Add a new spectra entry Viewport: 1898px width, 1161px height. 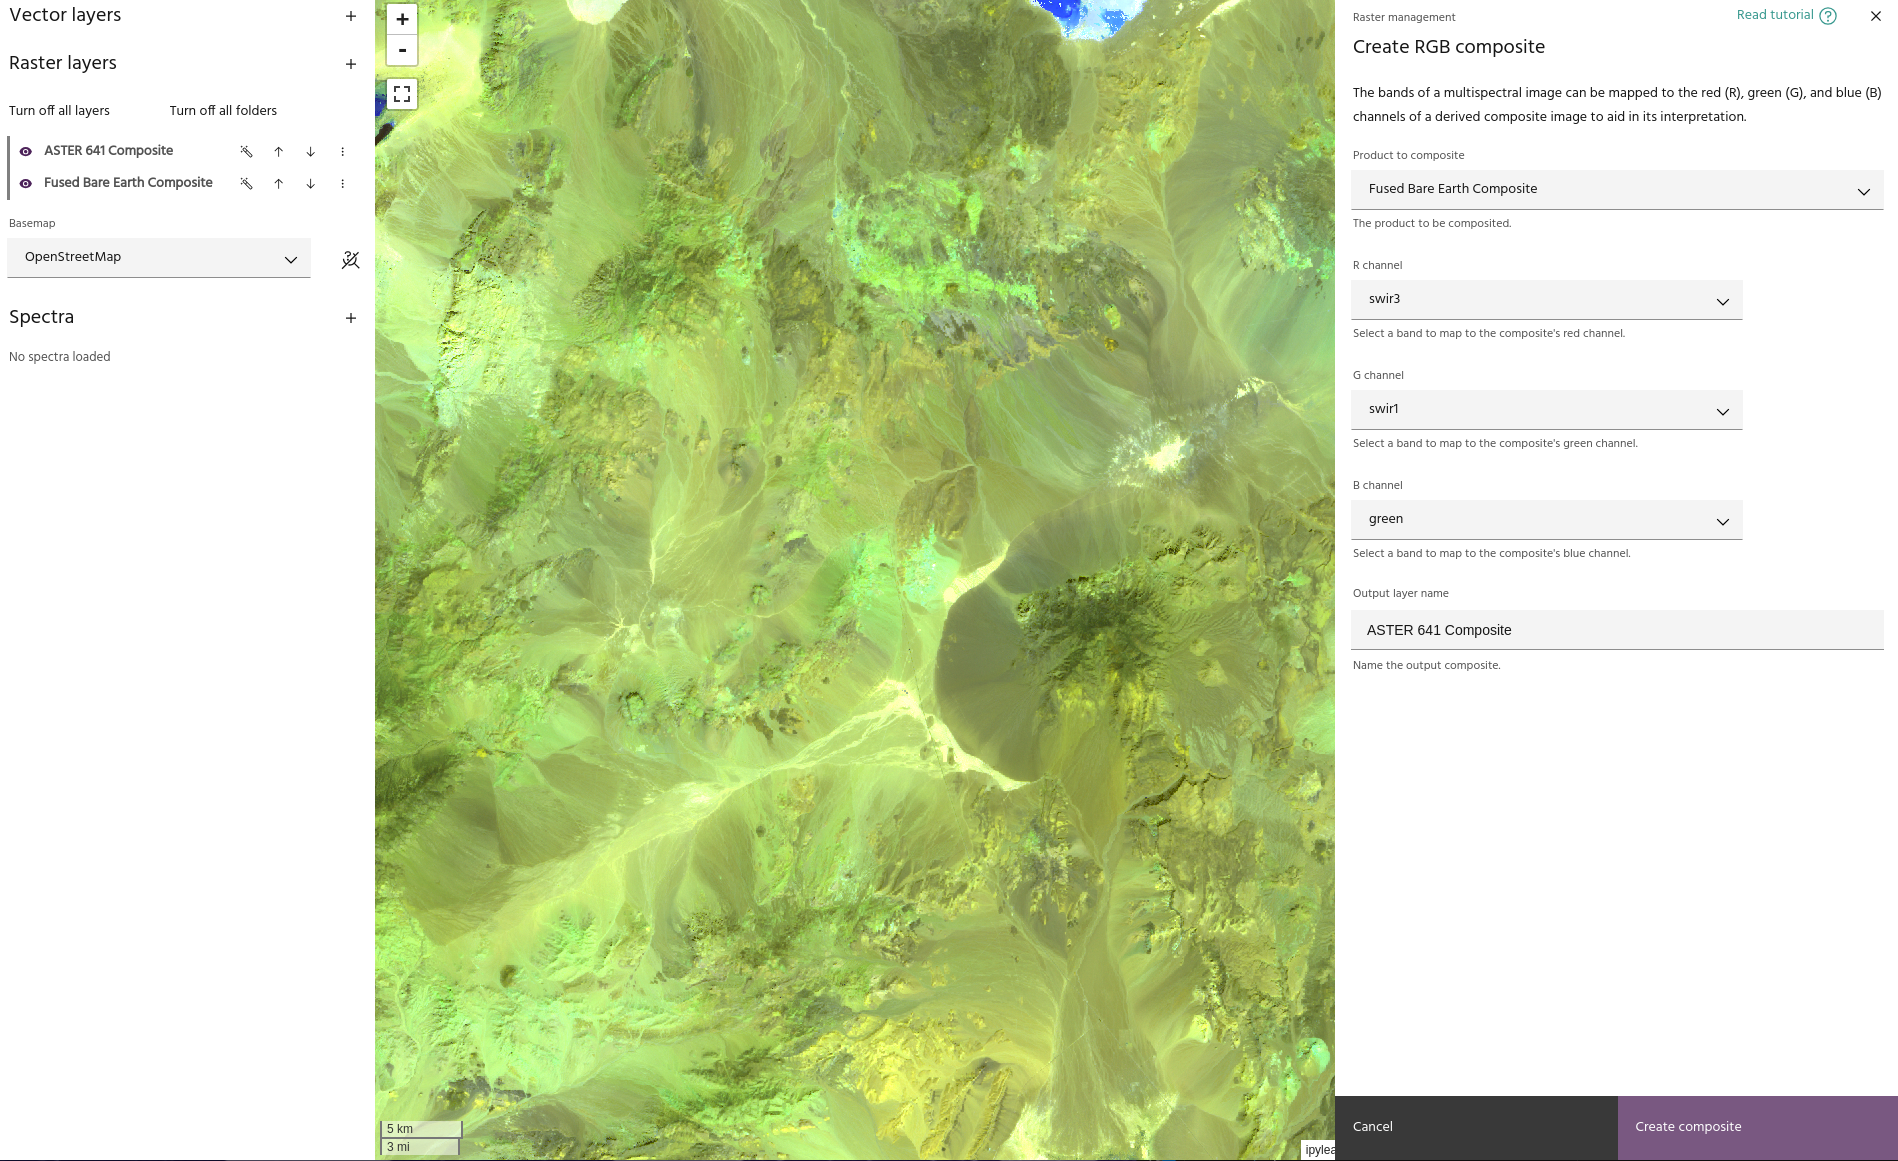point(351,318)
